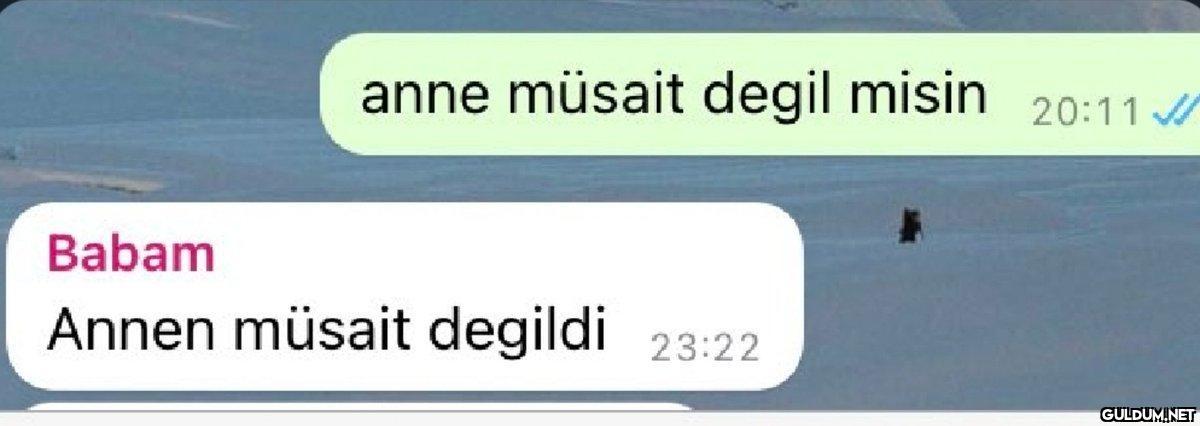Tap wallpaper area left of the green bubble

pyautogui.click(x=160, y=100)
